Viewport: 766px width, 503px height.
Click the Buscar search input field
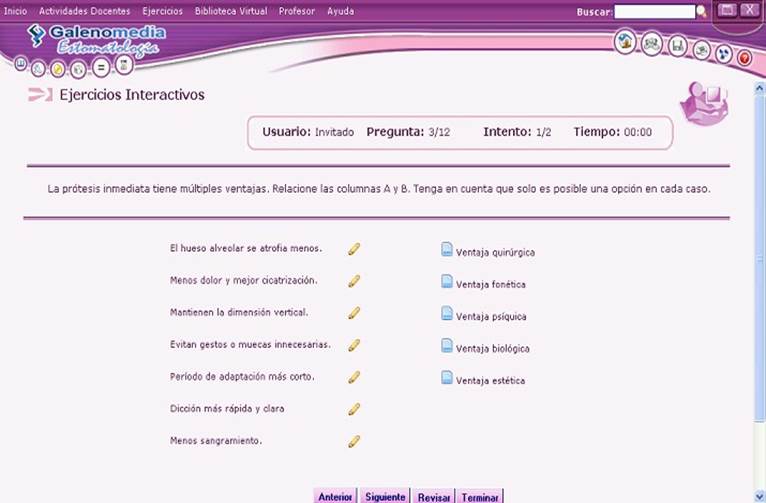[654, 11]
